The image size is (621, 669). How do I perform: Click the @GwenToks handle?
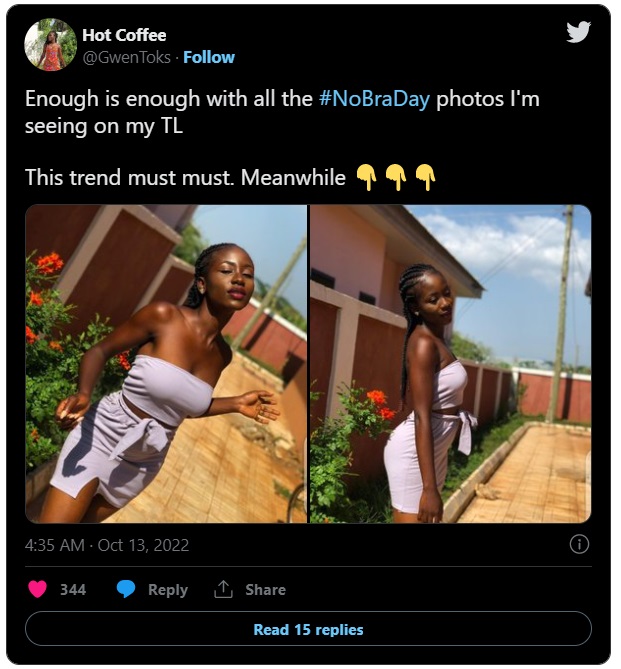pos(126,57)
